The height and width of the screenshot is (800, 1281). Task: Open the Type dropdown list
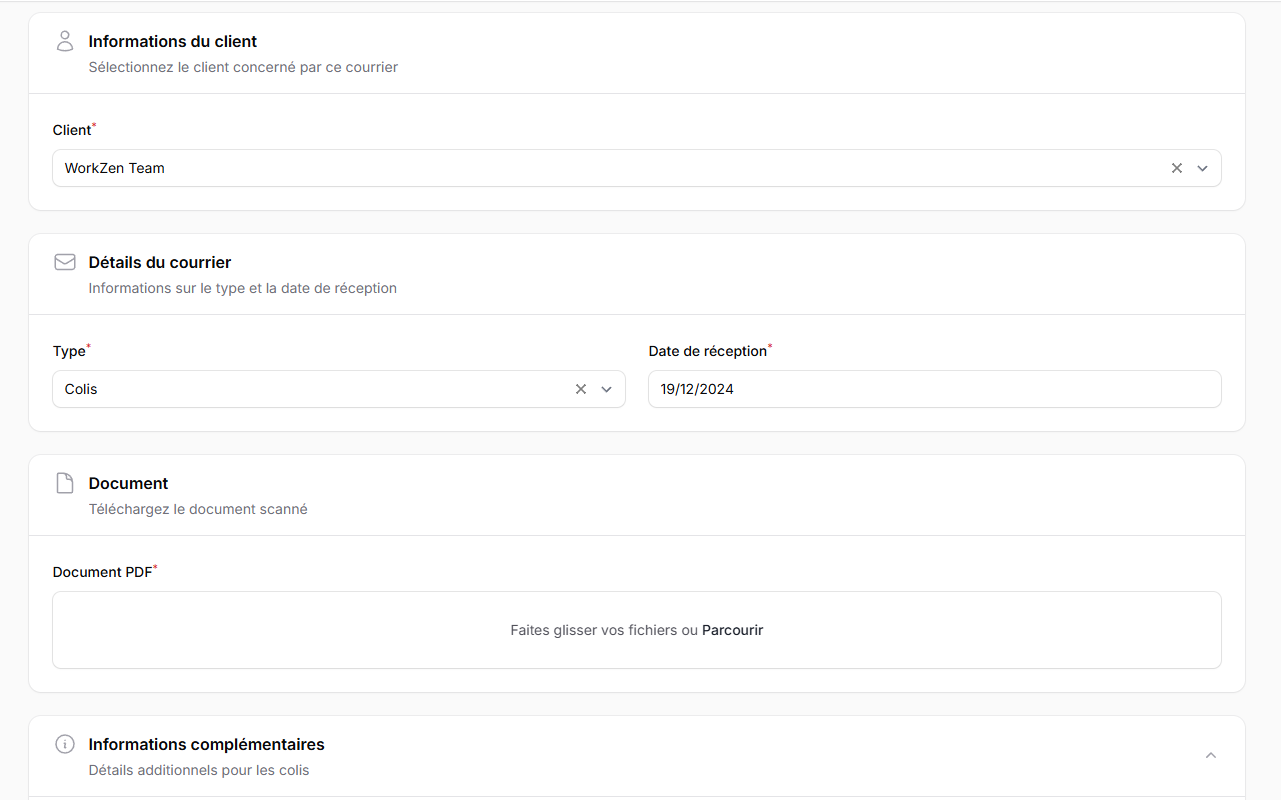[x=606, y=389]
